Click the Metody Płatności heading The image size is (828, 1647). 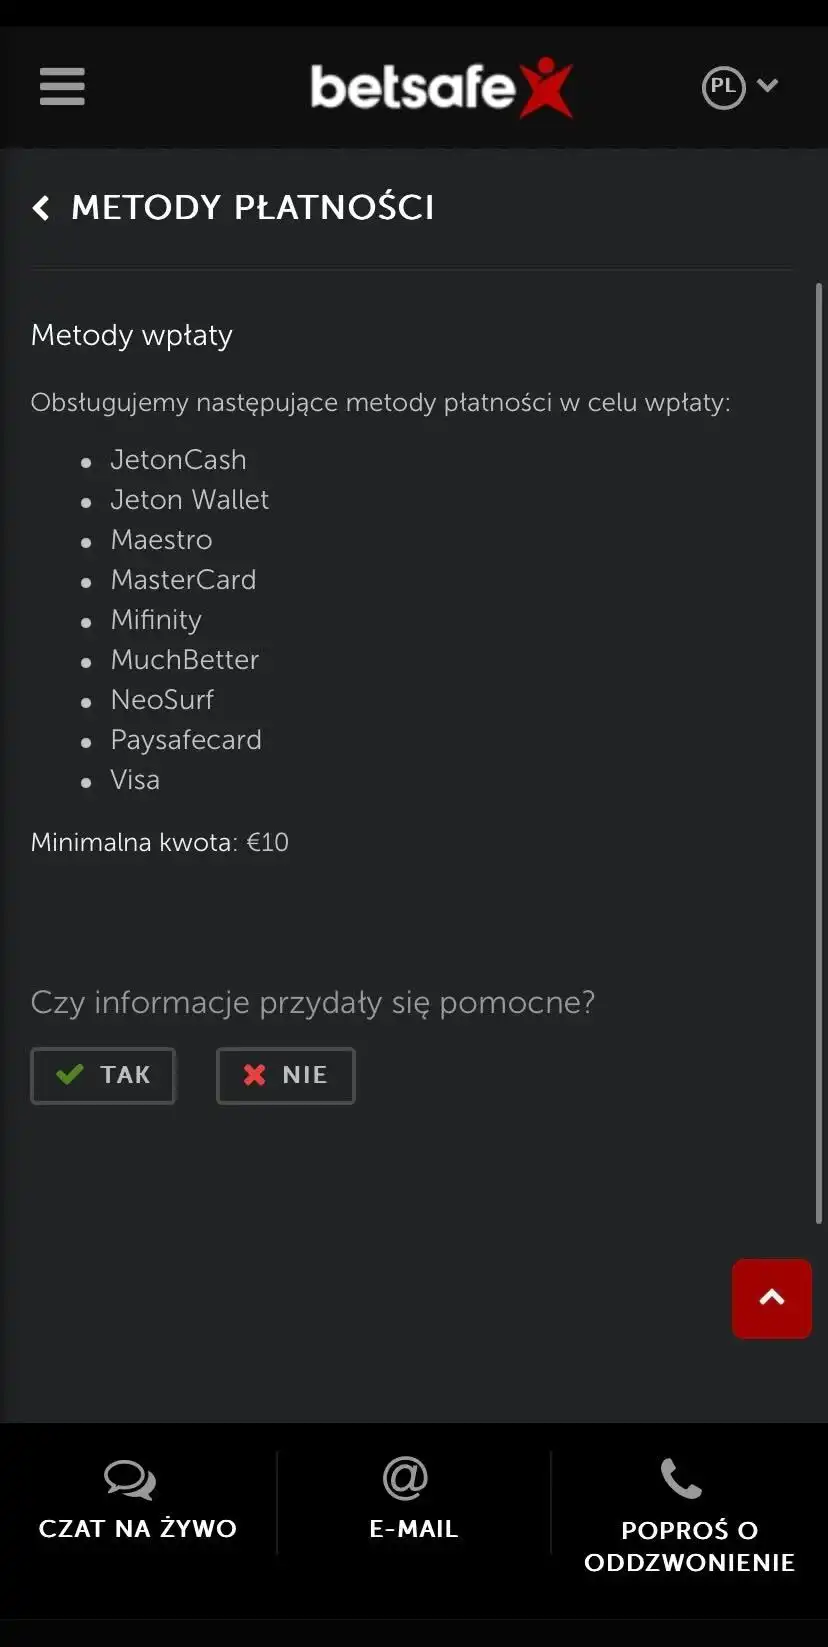tap(253, 208)
